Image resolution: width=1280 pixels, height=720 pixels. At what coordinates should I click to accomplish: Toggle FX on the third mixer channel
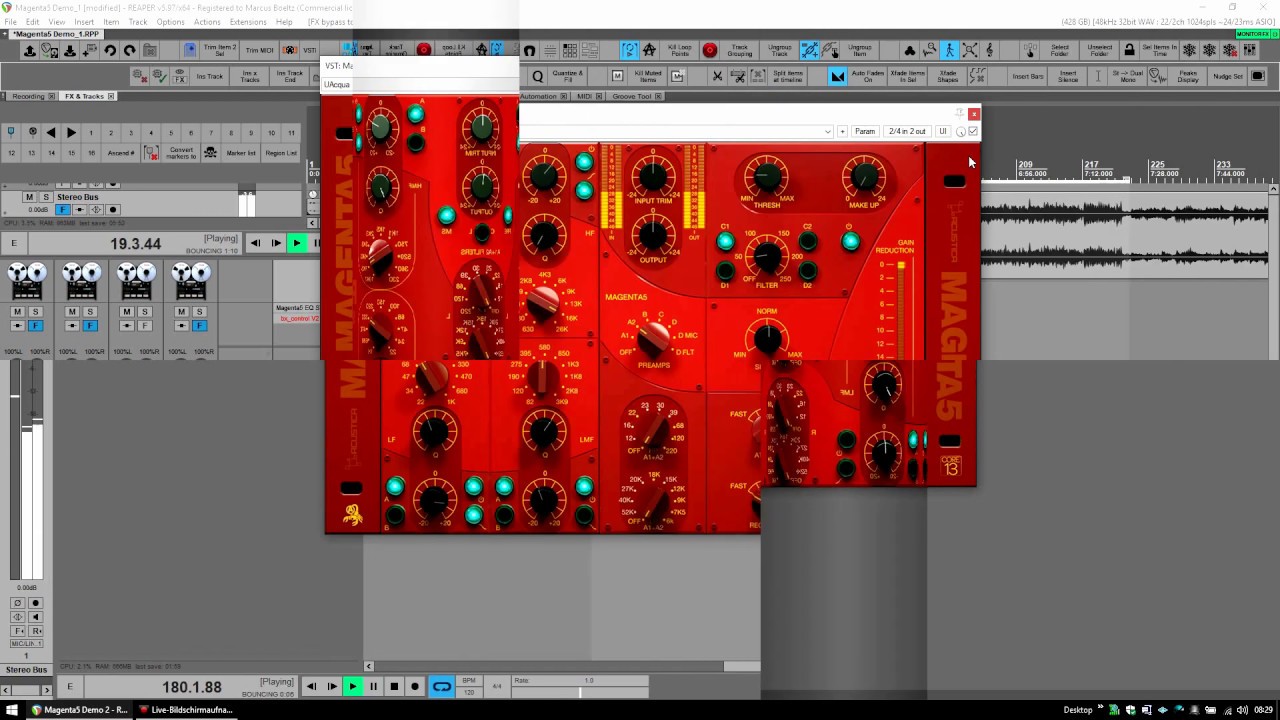click(144, 326)
